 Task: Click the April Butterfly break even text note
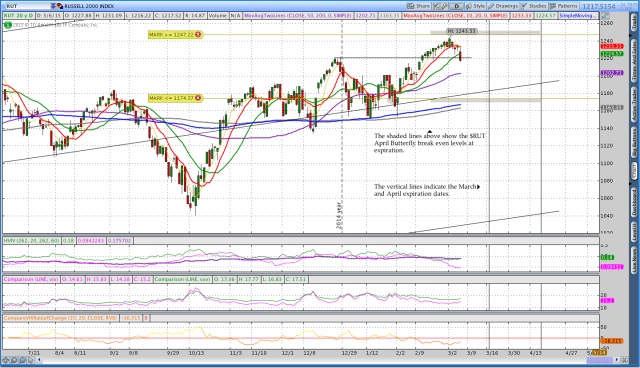tap(430, 143)
